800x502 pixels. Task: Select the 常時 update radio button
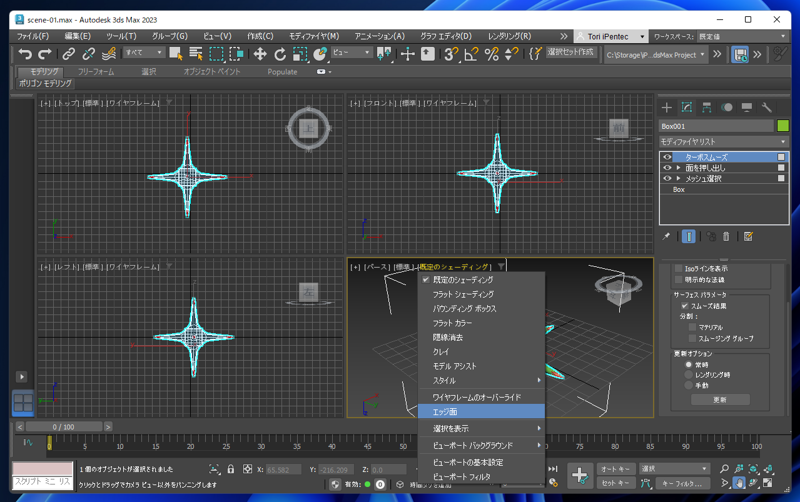[x=688, y=364]
